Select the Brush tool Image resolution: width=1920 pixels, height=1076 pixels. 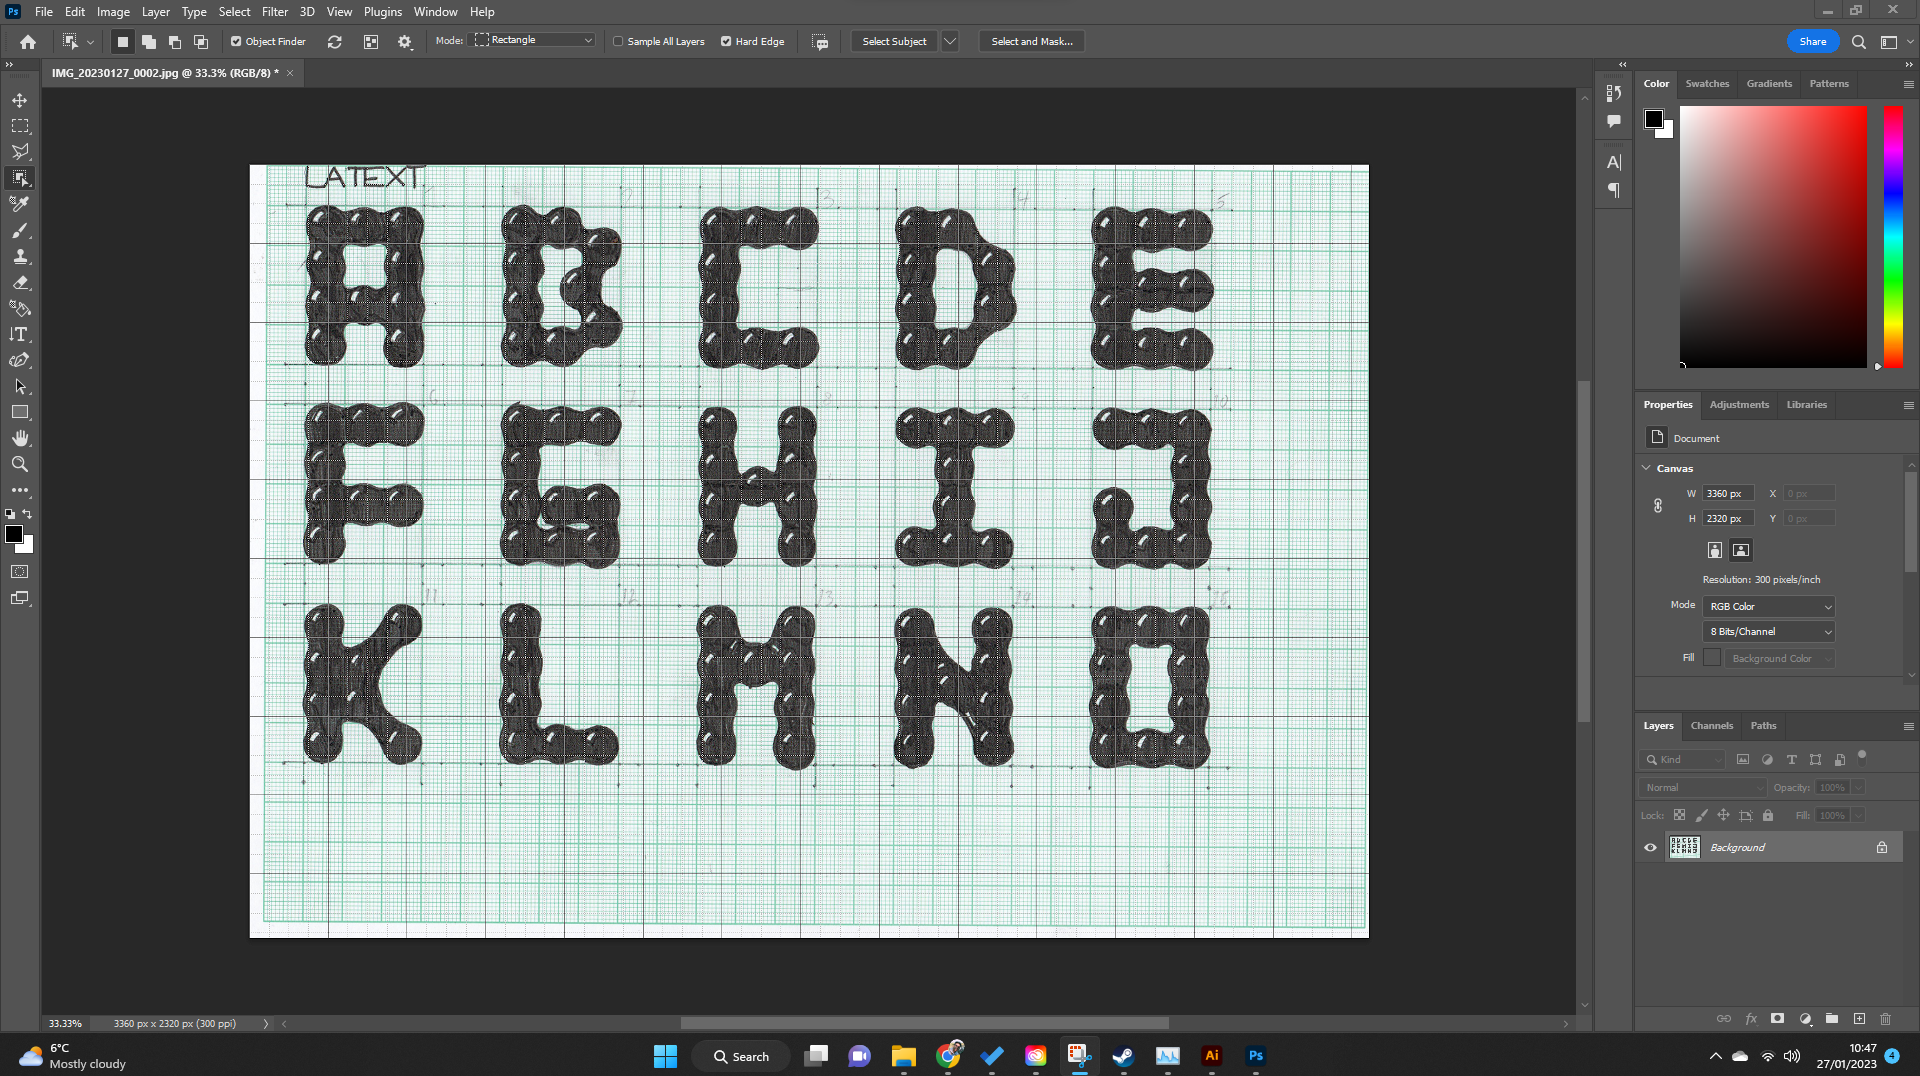pos(20,230)
